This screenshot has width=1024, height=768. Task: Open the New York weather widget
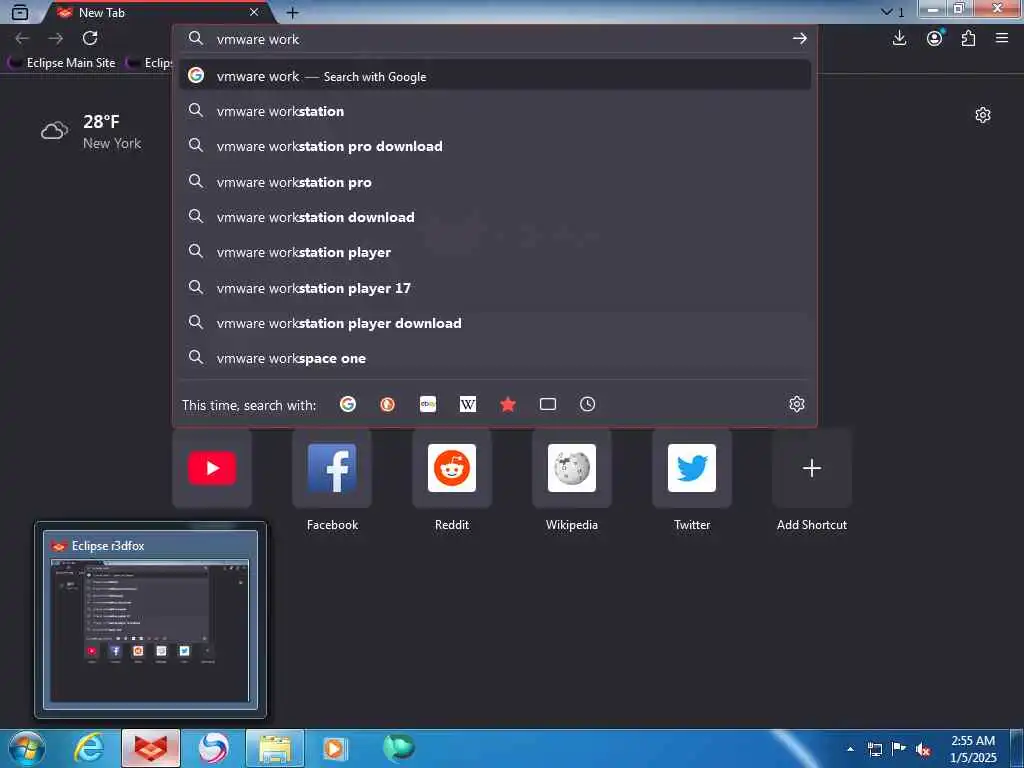91,131
